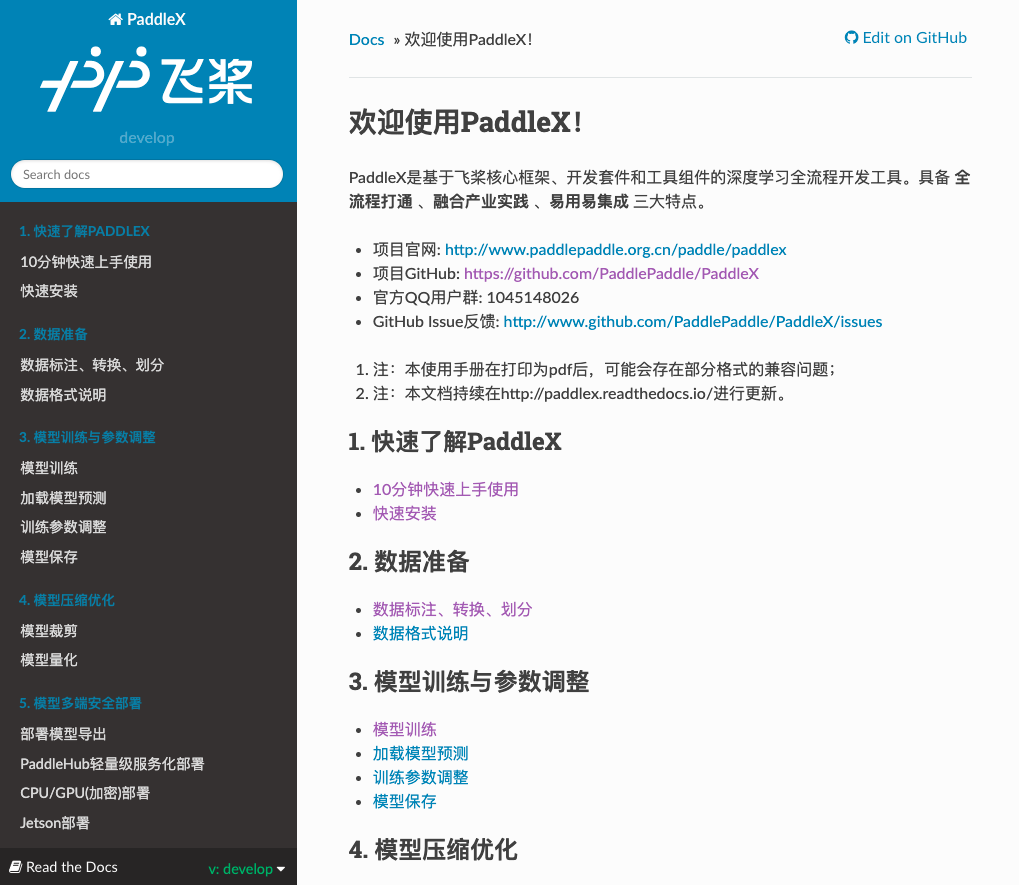Click sidebar caption 3. 模型训练与参数调整

[88, 437]
